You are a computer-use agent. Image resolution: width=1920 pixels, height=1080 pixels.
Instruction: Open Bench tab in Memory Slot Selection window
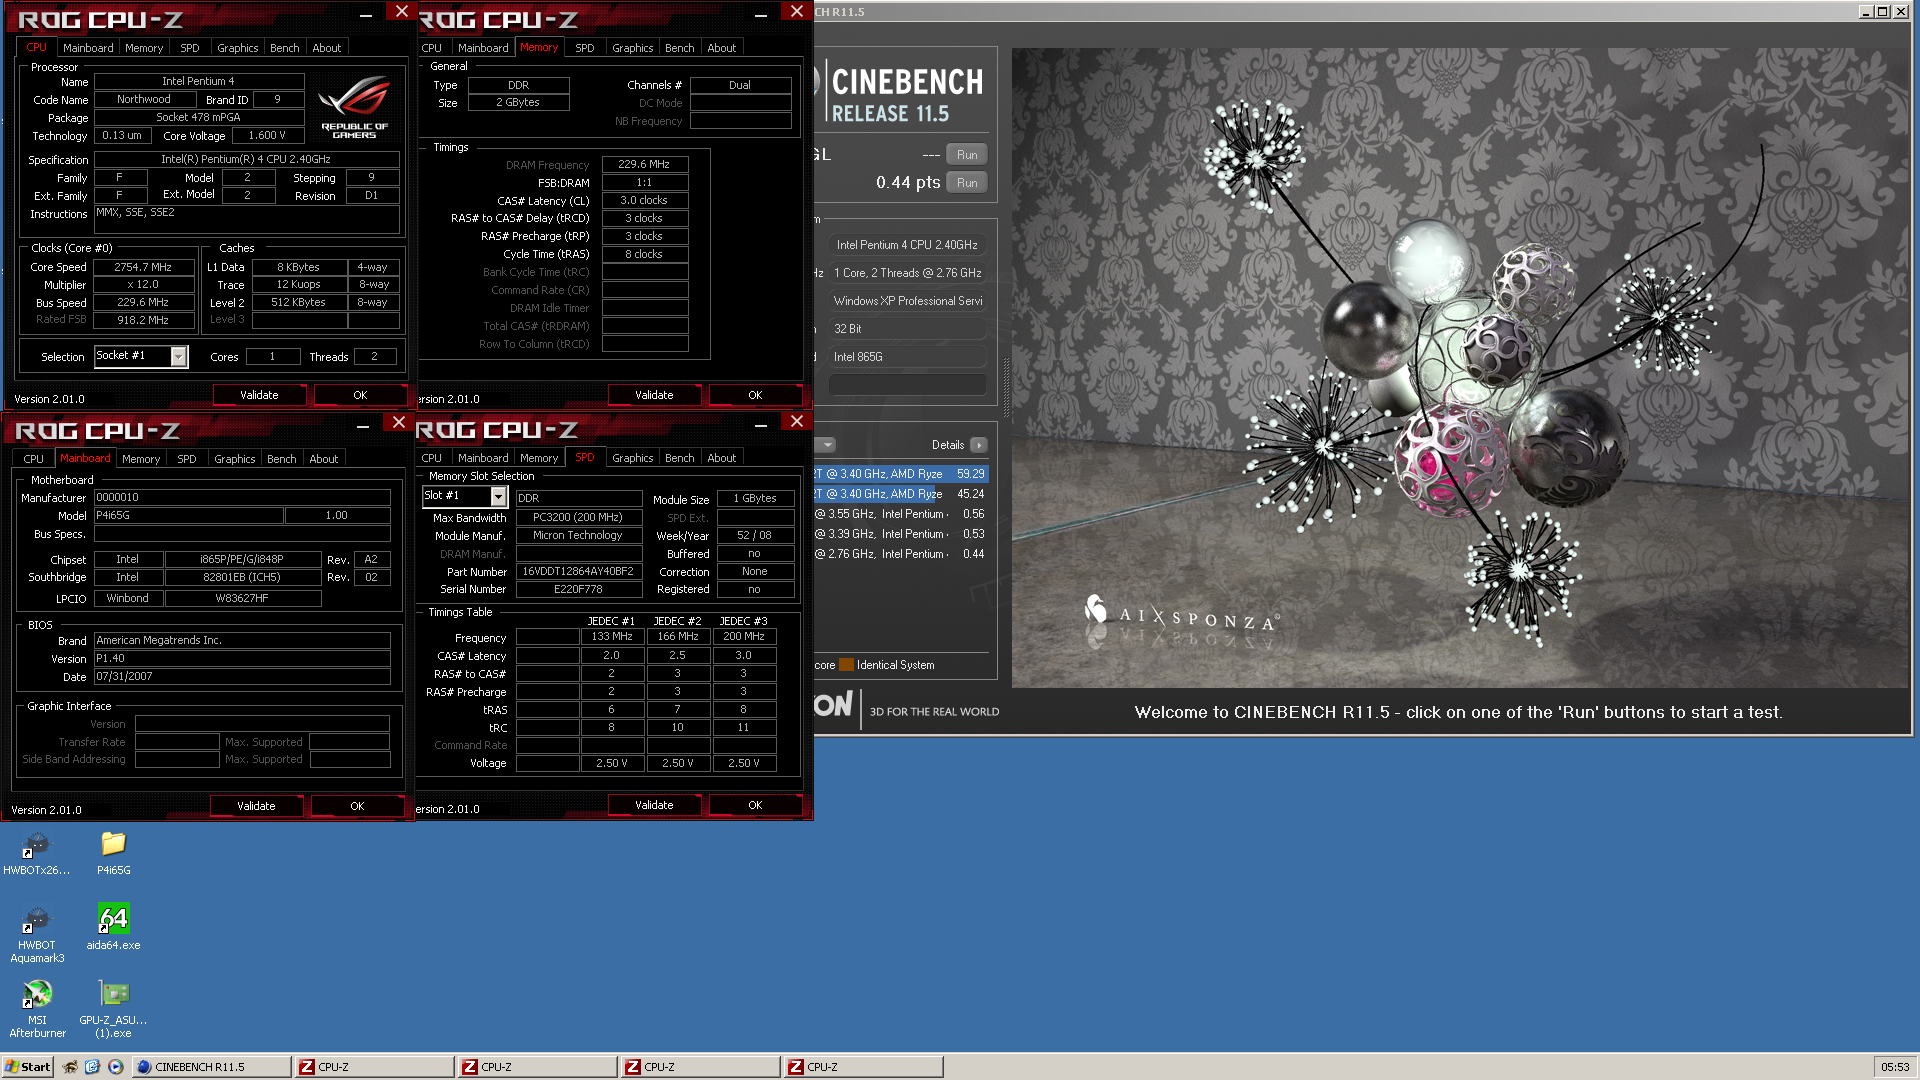680,458
